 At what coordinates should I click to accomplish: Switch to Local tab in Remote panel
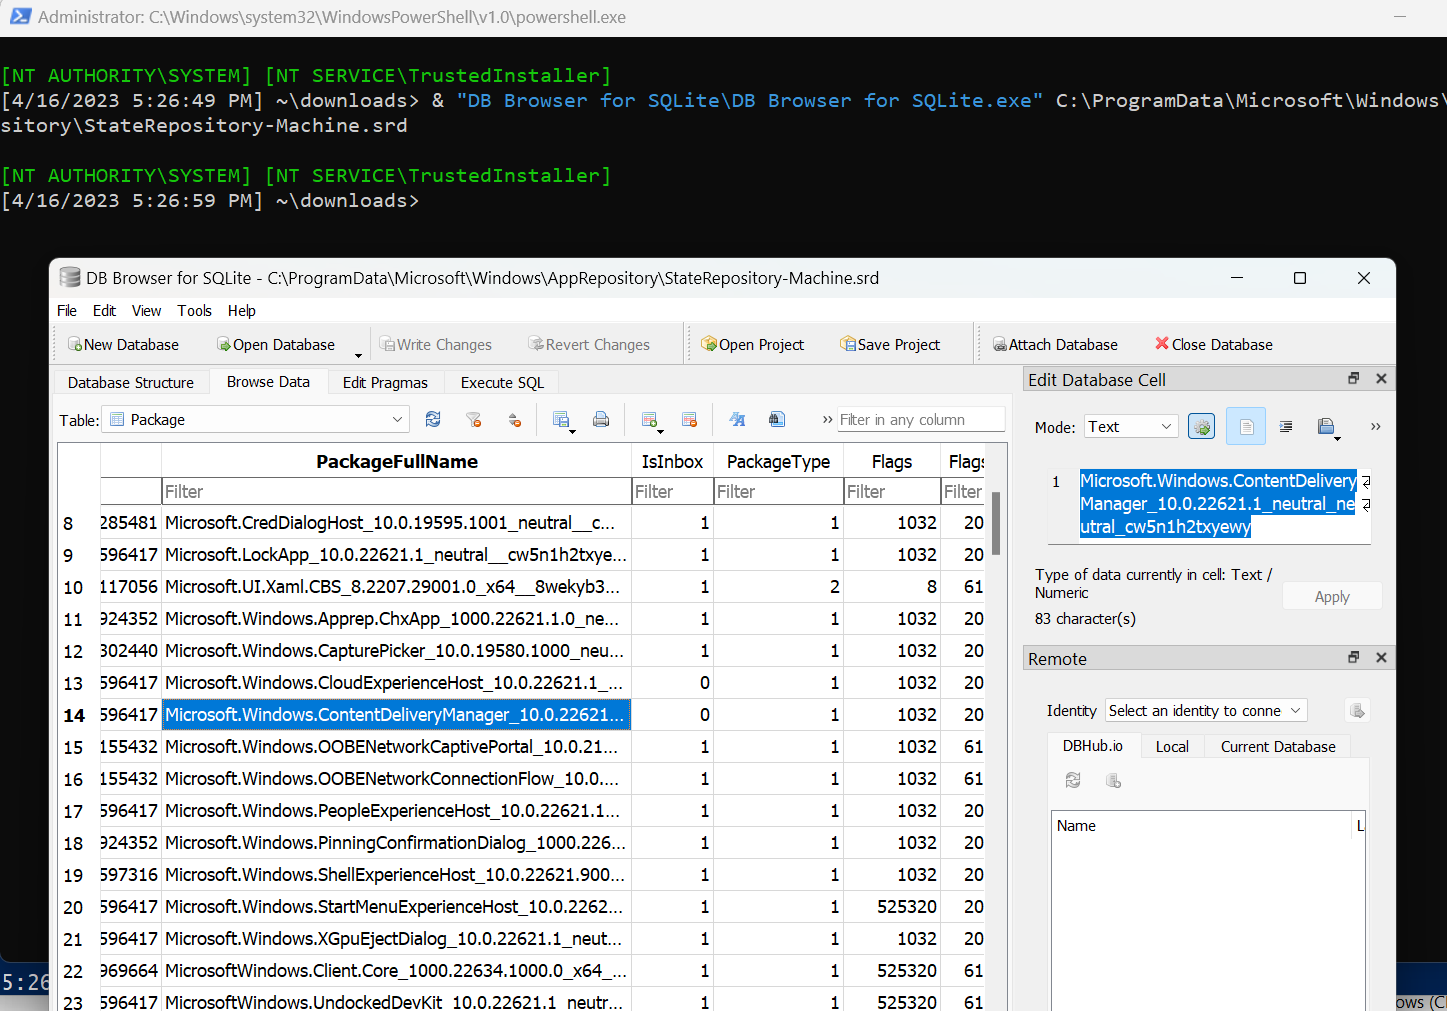point(1172,747)
